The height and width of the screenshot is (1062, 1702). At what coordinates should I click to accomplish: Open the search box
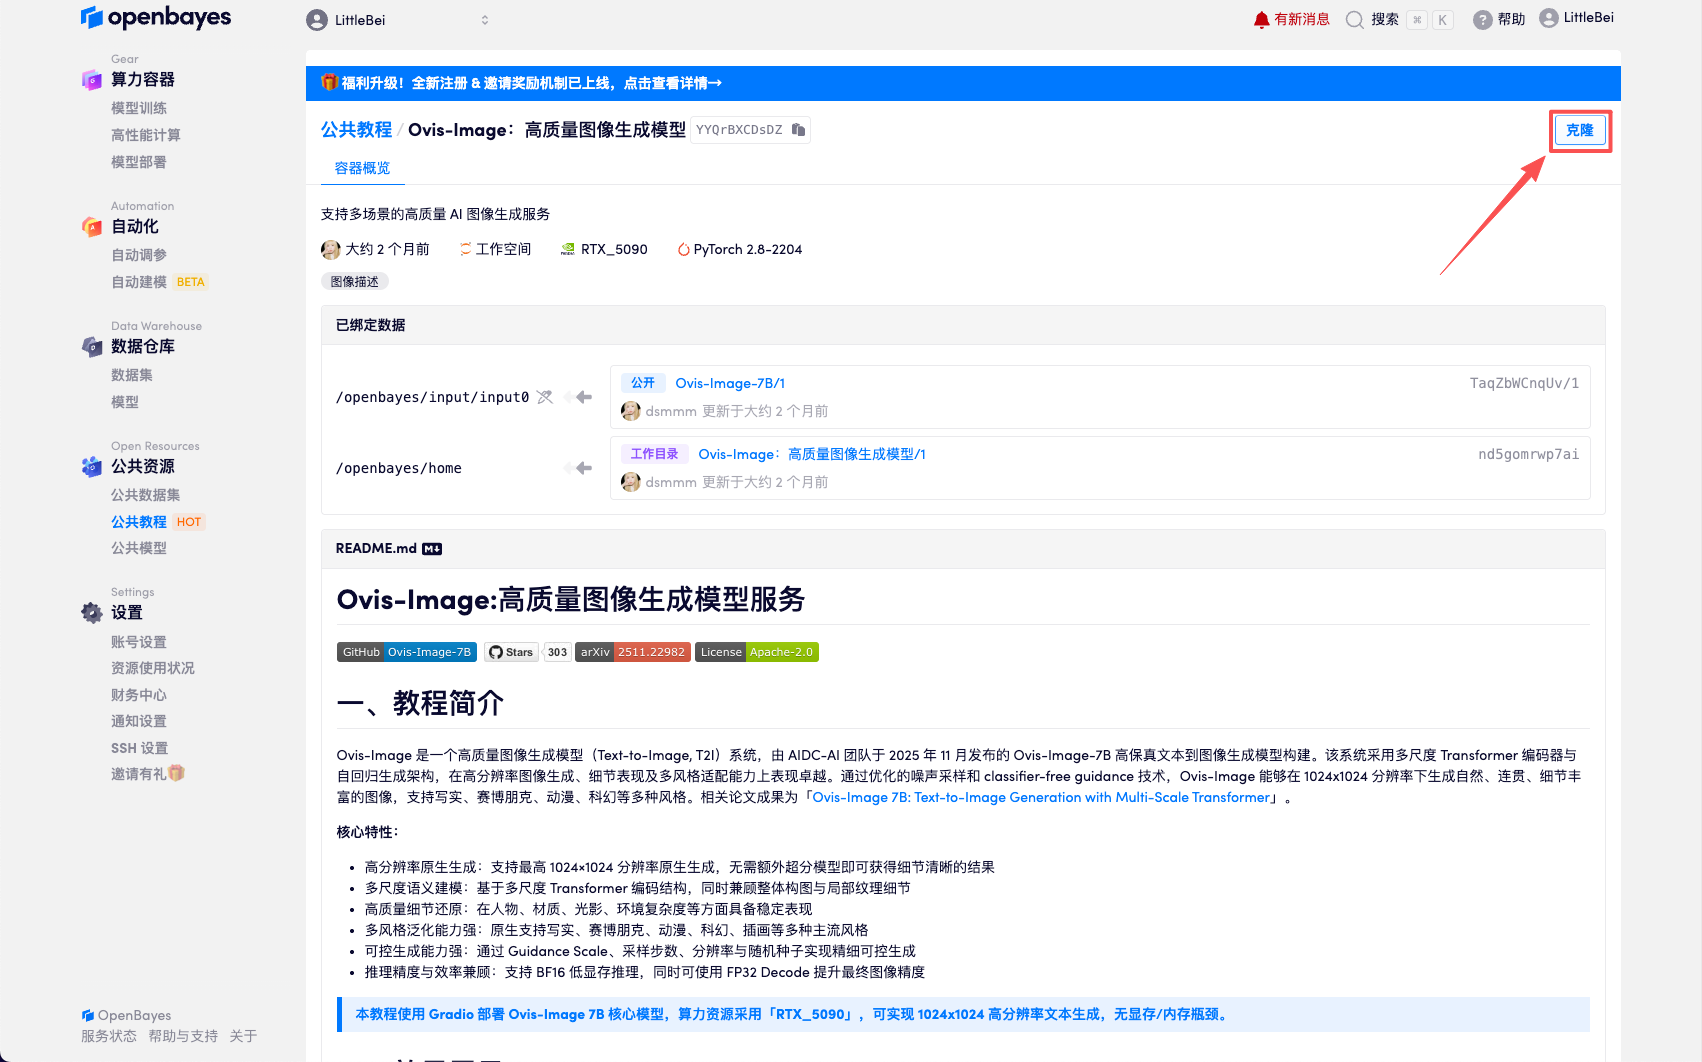pyautogui.click(x=1399, y=19)
